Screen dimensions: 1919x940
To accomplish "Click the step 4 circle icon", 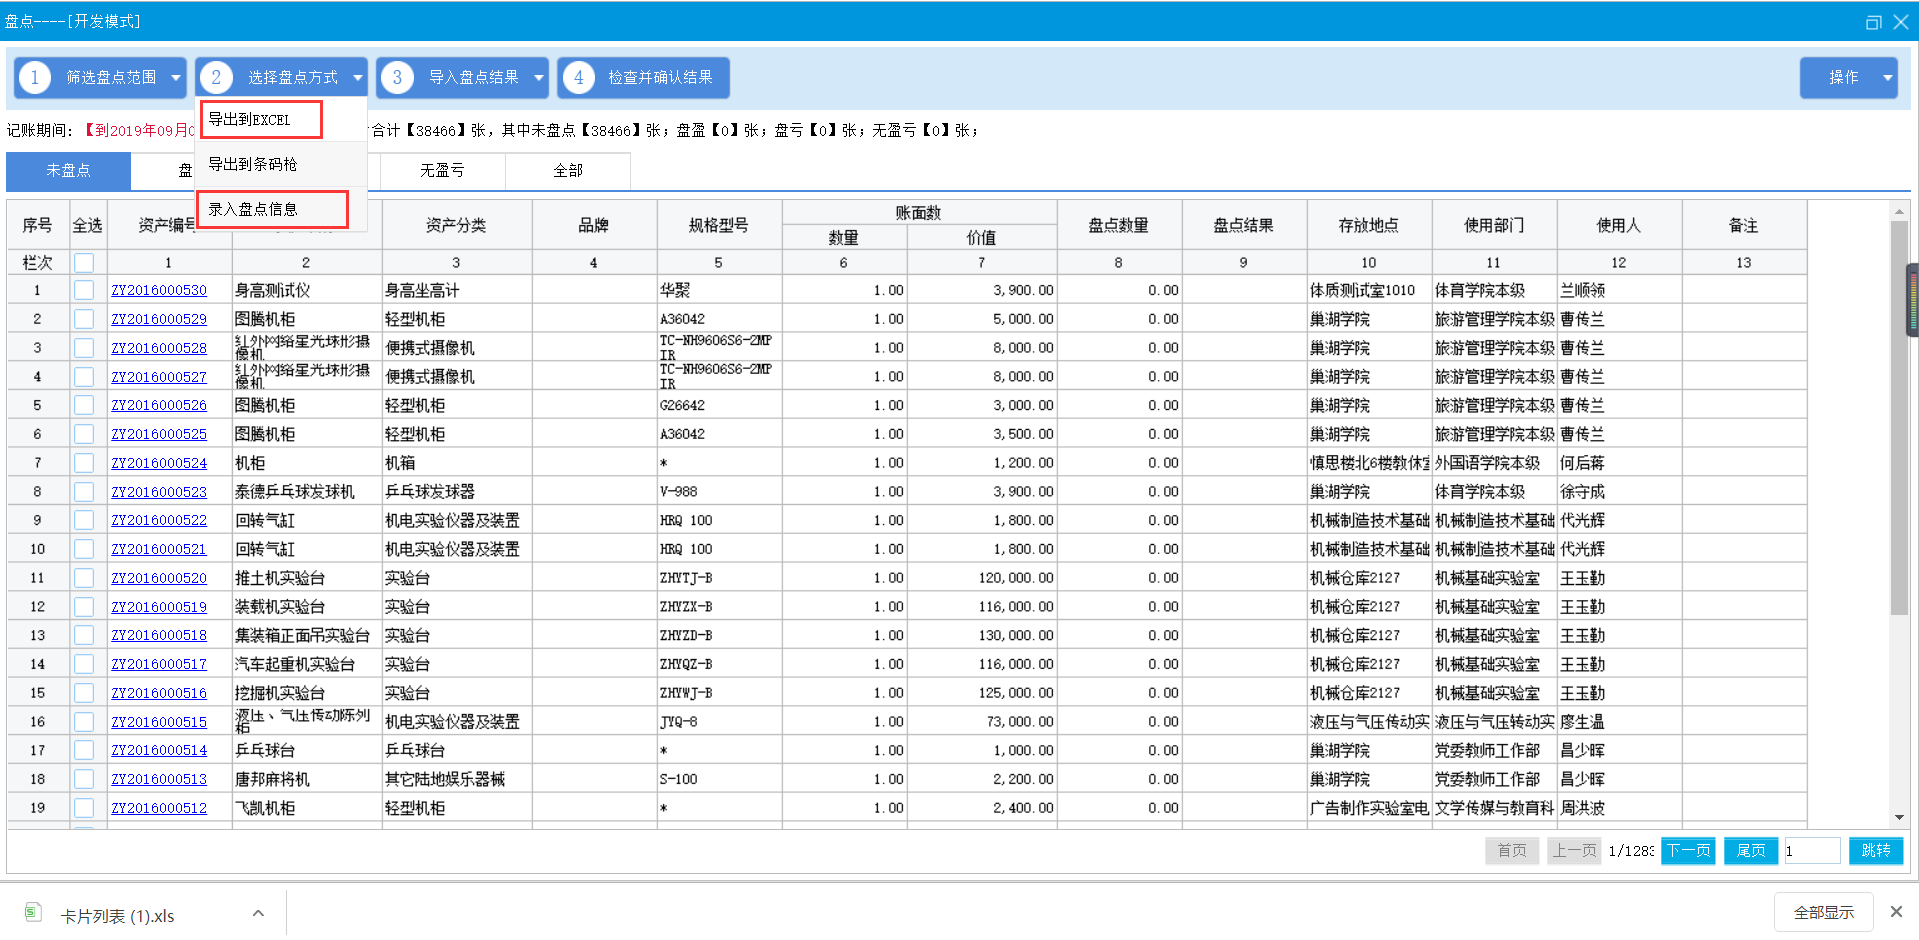I will click(578, 77).
